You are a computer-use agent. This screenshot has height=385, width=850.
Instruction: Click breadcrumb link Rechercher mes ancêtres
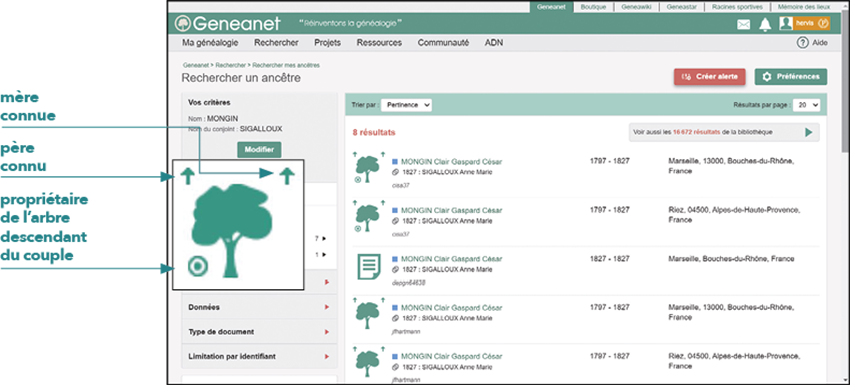click(x=286, y=65)
